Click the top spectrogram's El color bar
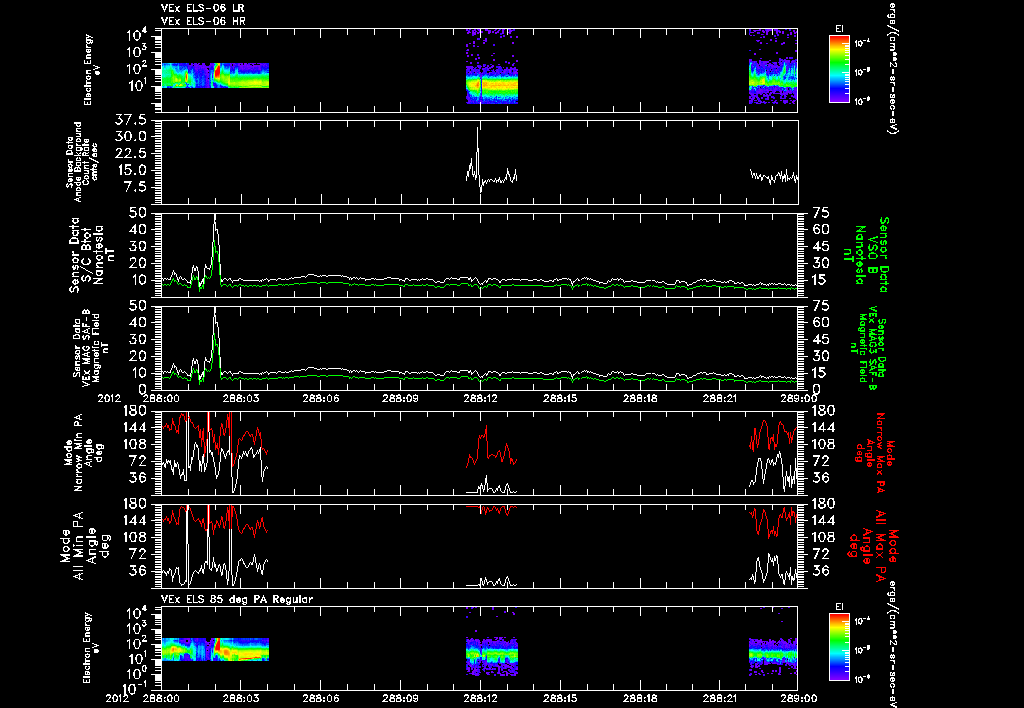Screen dimensions: 1024x708 coord(839,69)
